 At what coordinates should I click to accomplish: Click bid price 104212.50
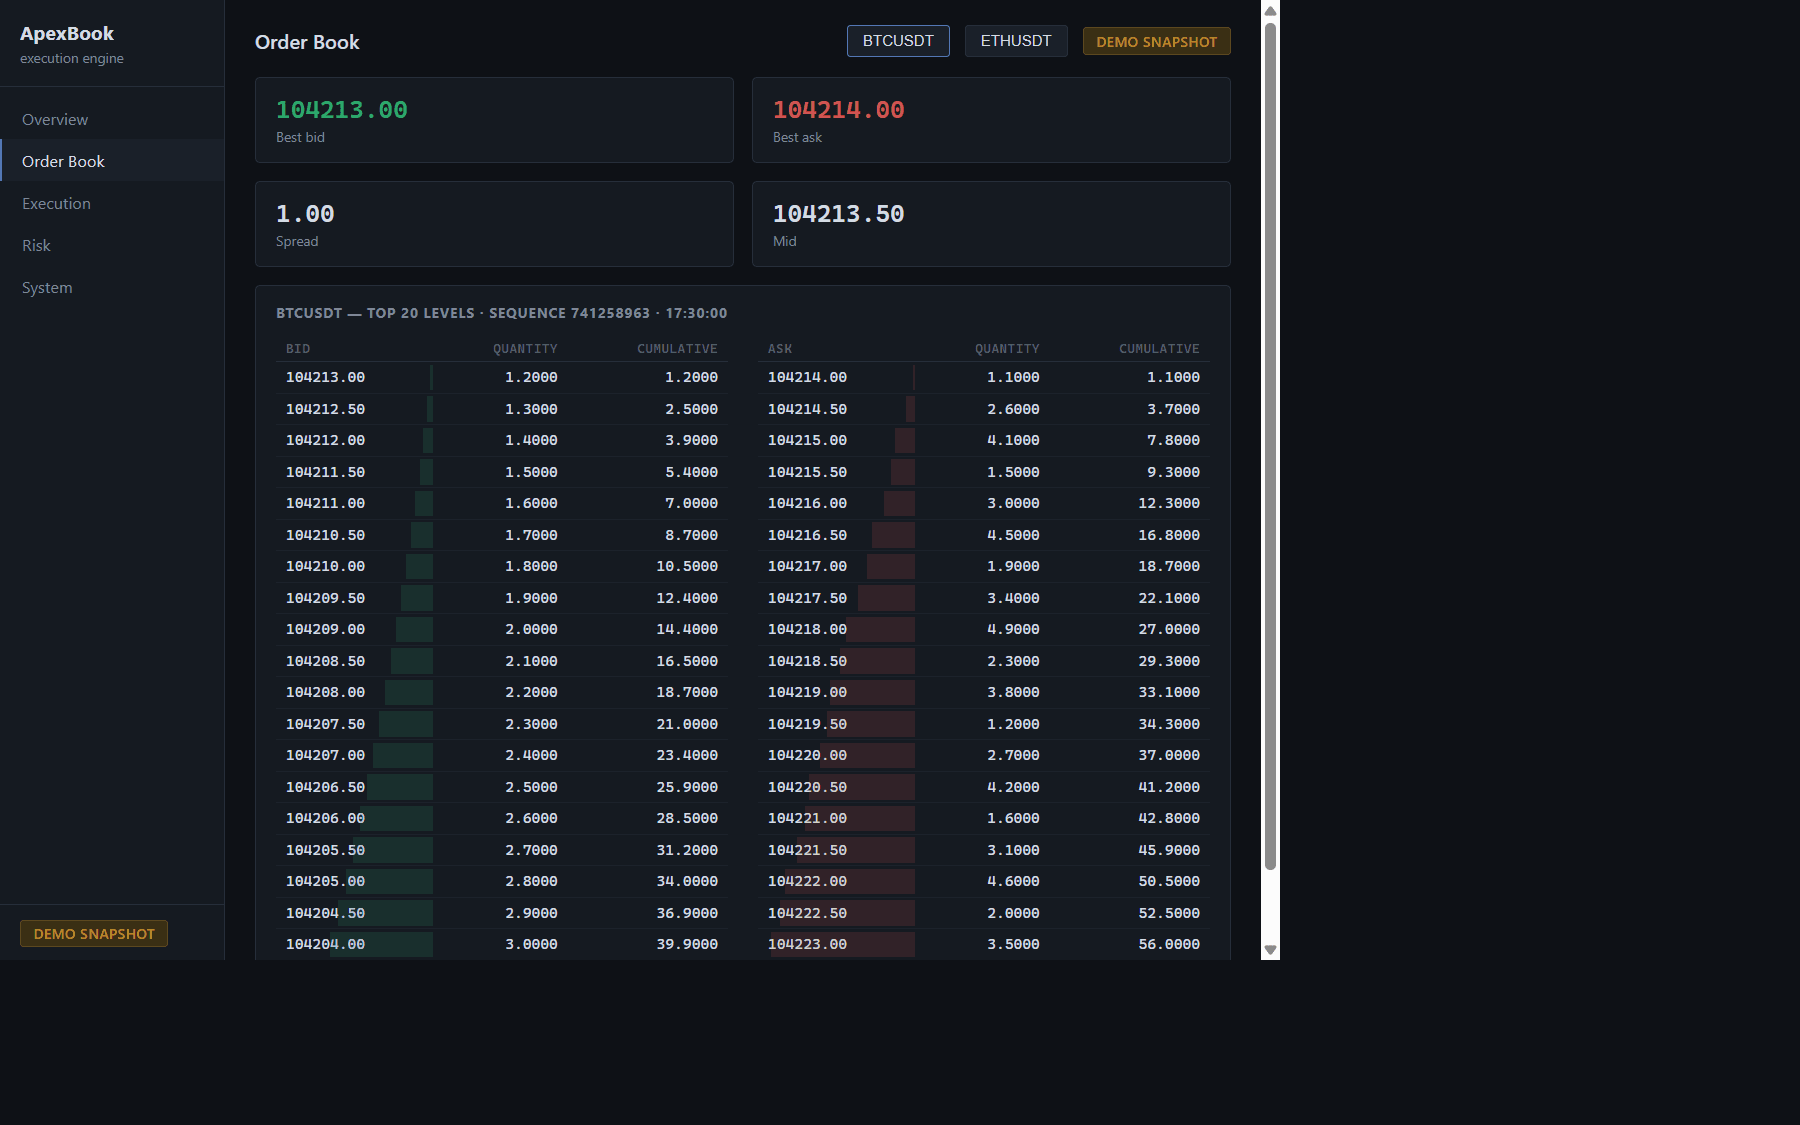[x=325, y=409]
